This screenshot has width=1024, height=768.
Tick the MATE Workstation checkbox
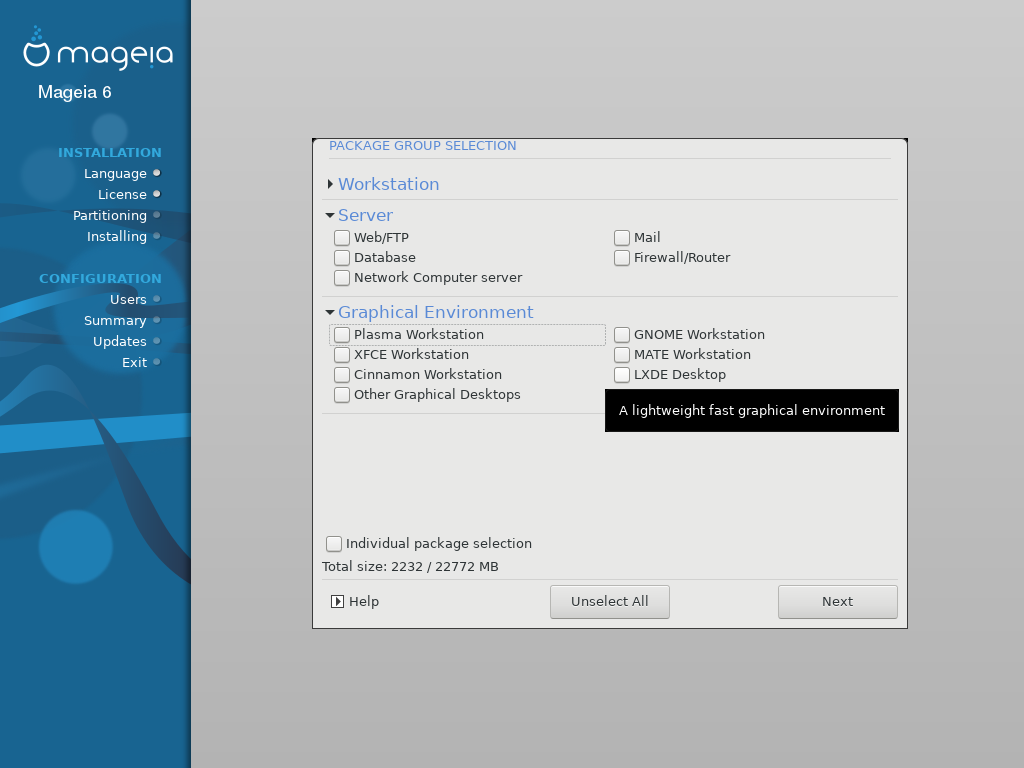(622, 355)
